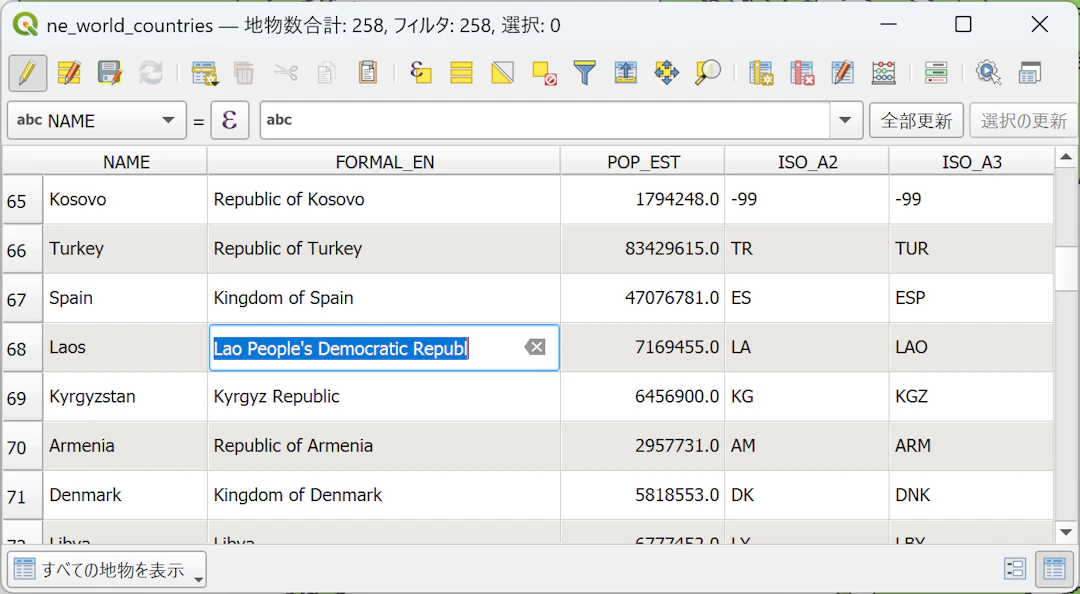
Task: Zoom map to selected rows
Action: (707, 72)
